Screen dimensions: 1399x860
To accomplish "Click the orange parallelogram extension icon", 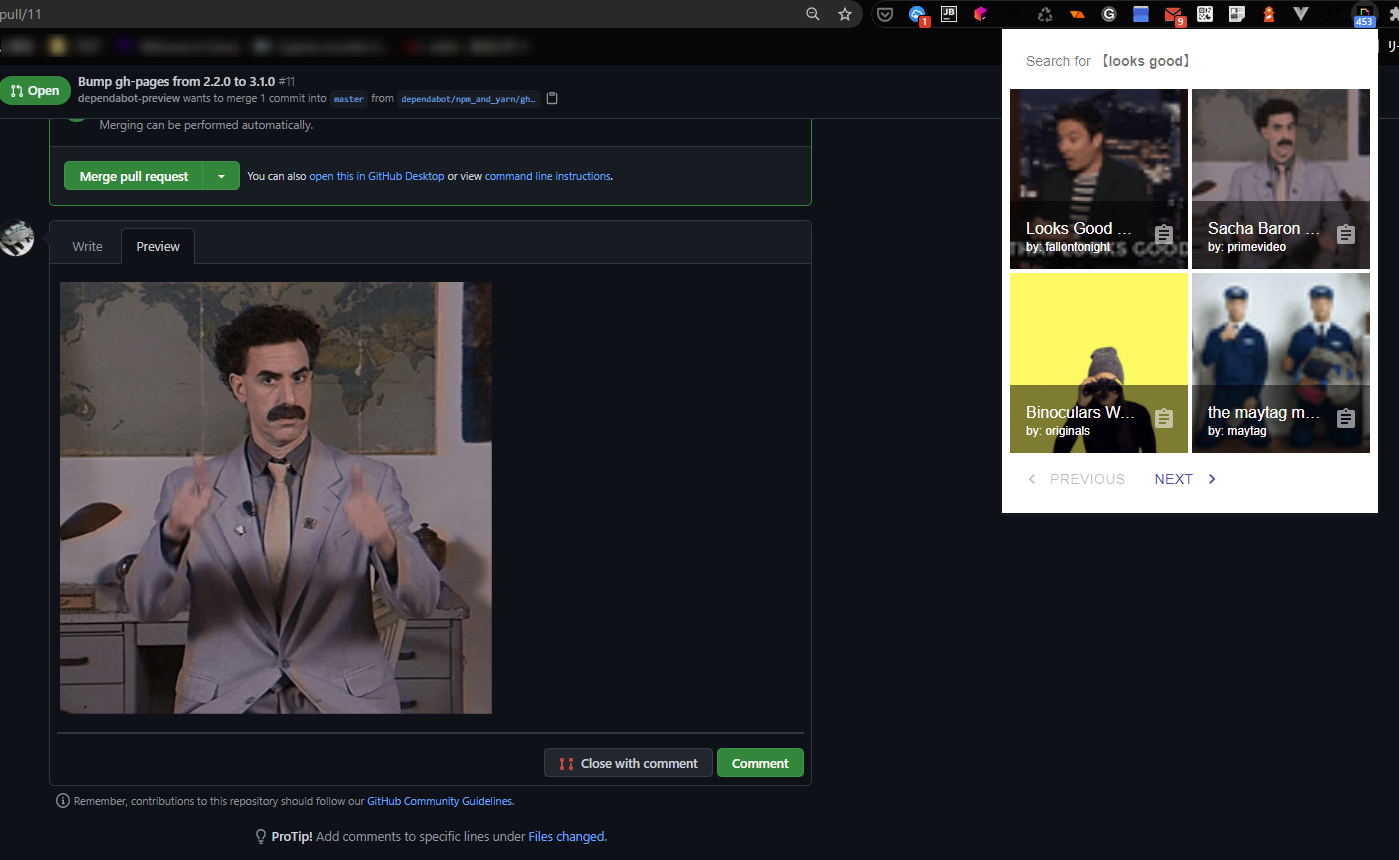I will (x=1077, y=14).
